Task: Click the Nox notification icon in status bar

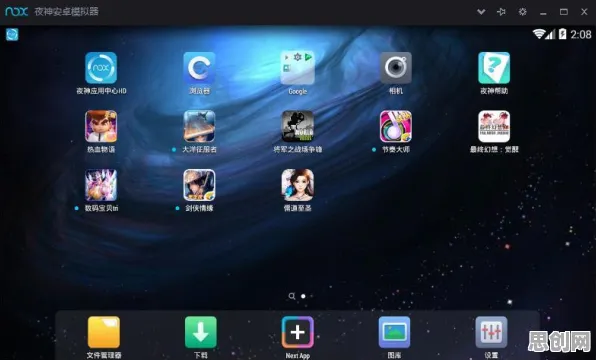Action: coord(12,35)
